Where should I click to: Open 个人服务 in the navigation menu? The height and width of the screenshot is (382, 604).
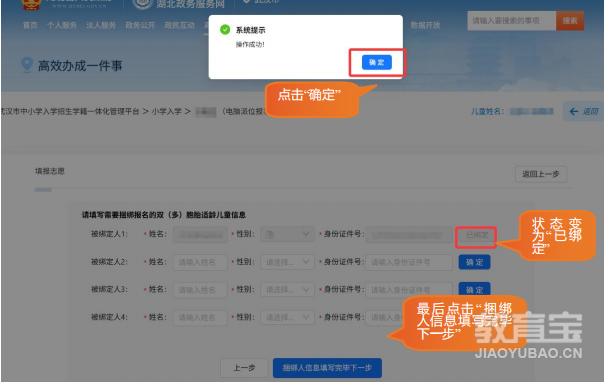pyautogui.click(x=62, y=25)
